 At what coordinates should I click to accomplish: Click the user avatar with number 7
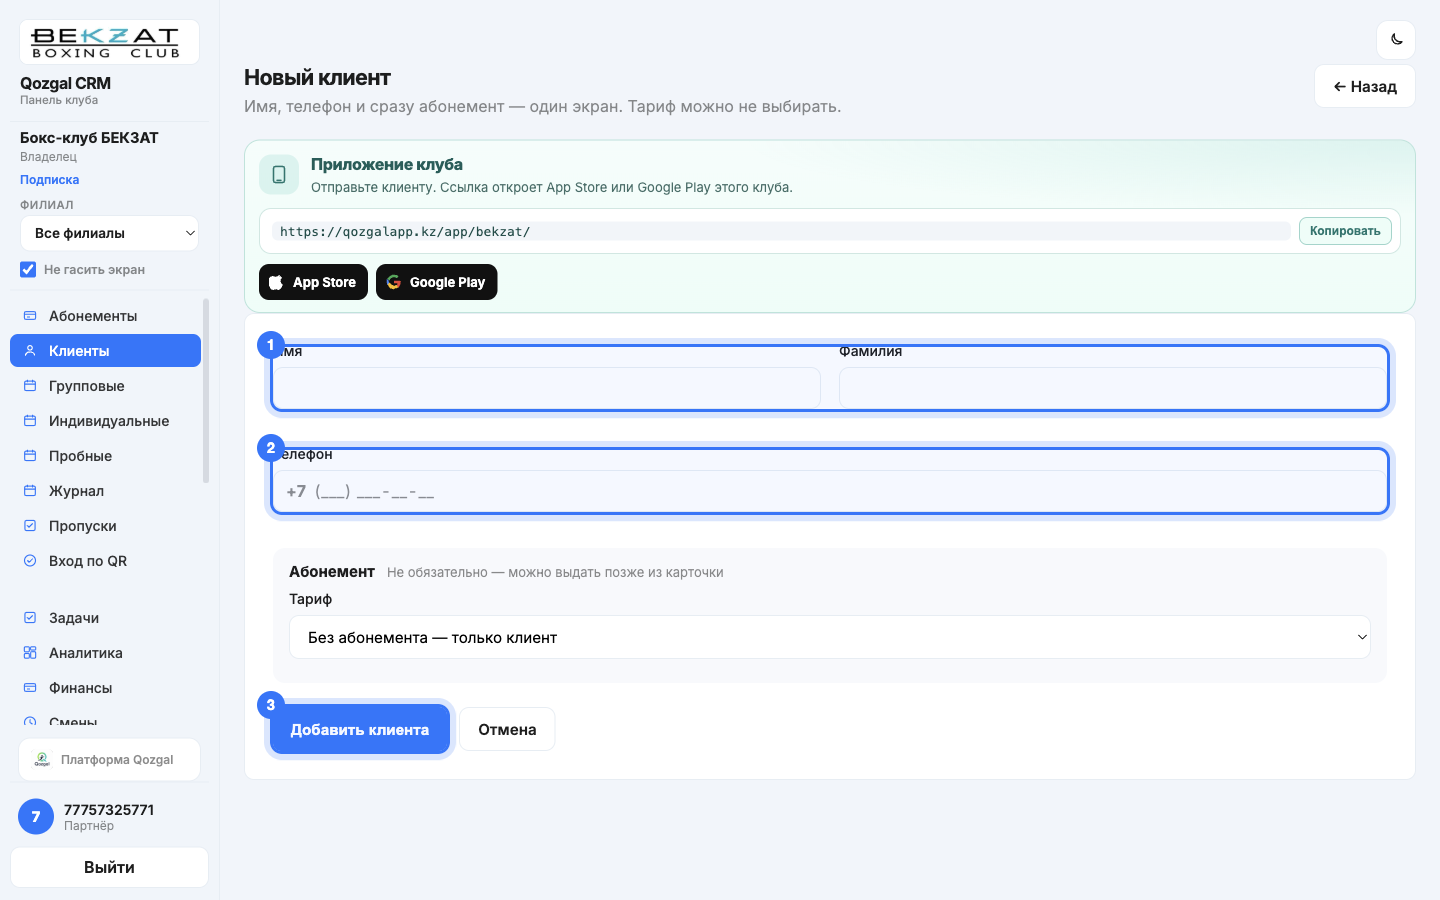tap(36, 817)
